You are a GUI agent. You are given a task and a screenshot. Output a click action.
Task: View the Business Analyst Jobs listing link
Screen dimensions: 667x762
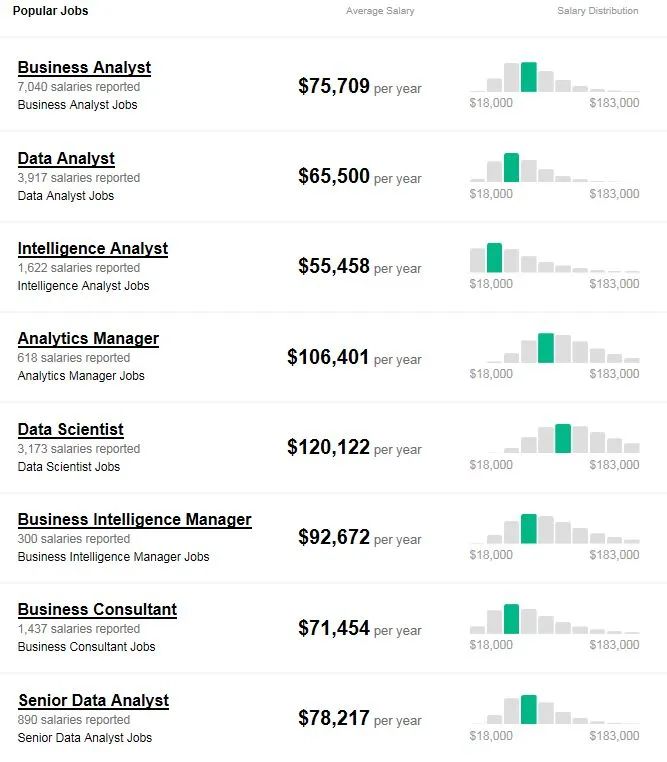point(78,105)
